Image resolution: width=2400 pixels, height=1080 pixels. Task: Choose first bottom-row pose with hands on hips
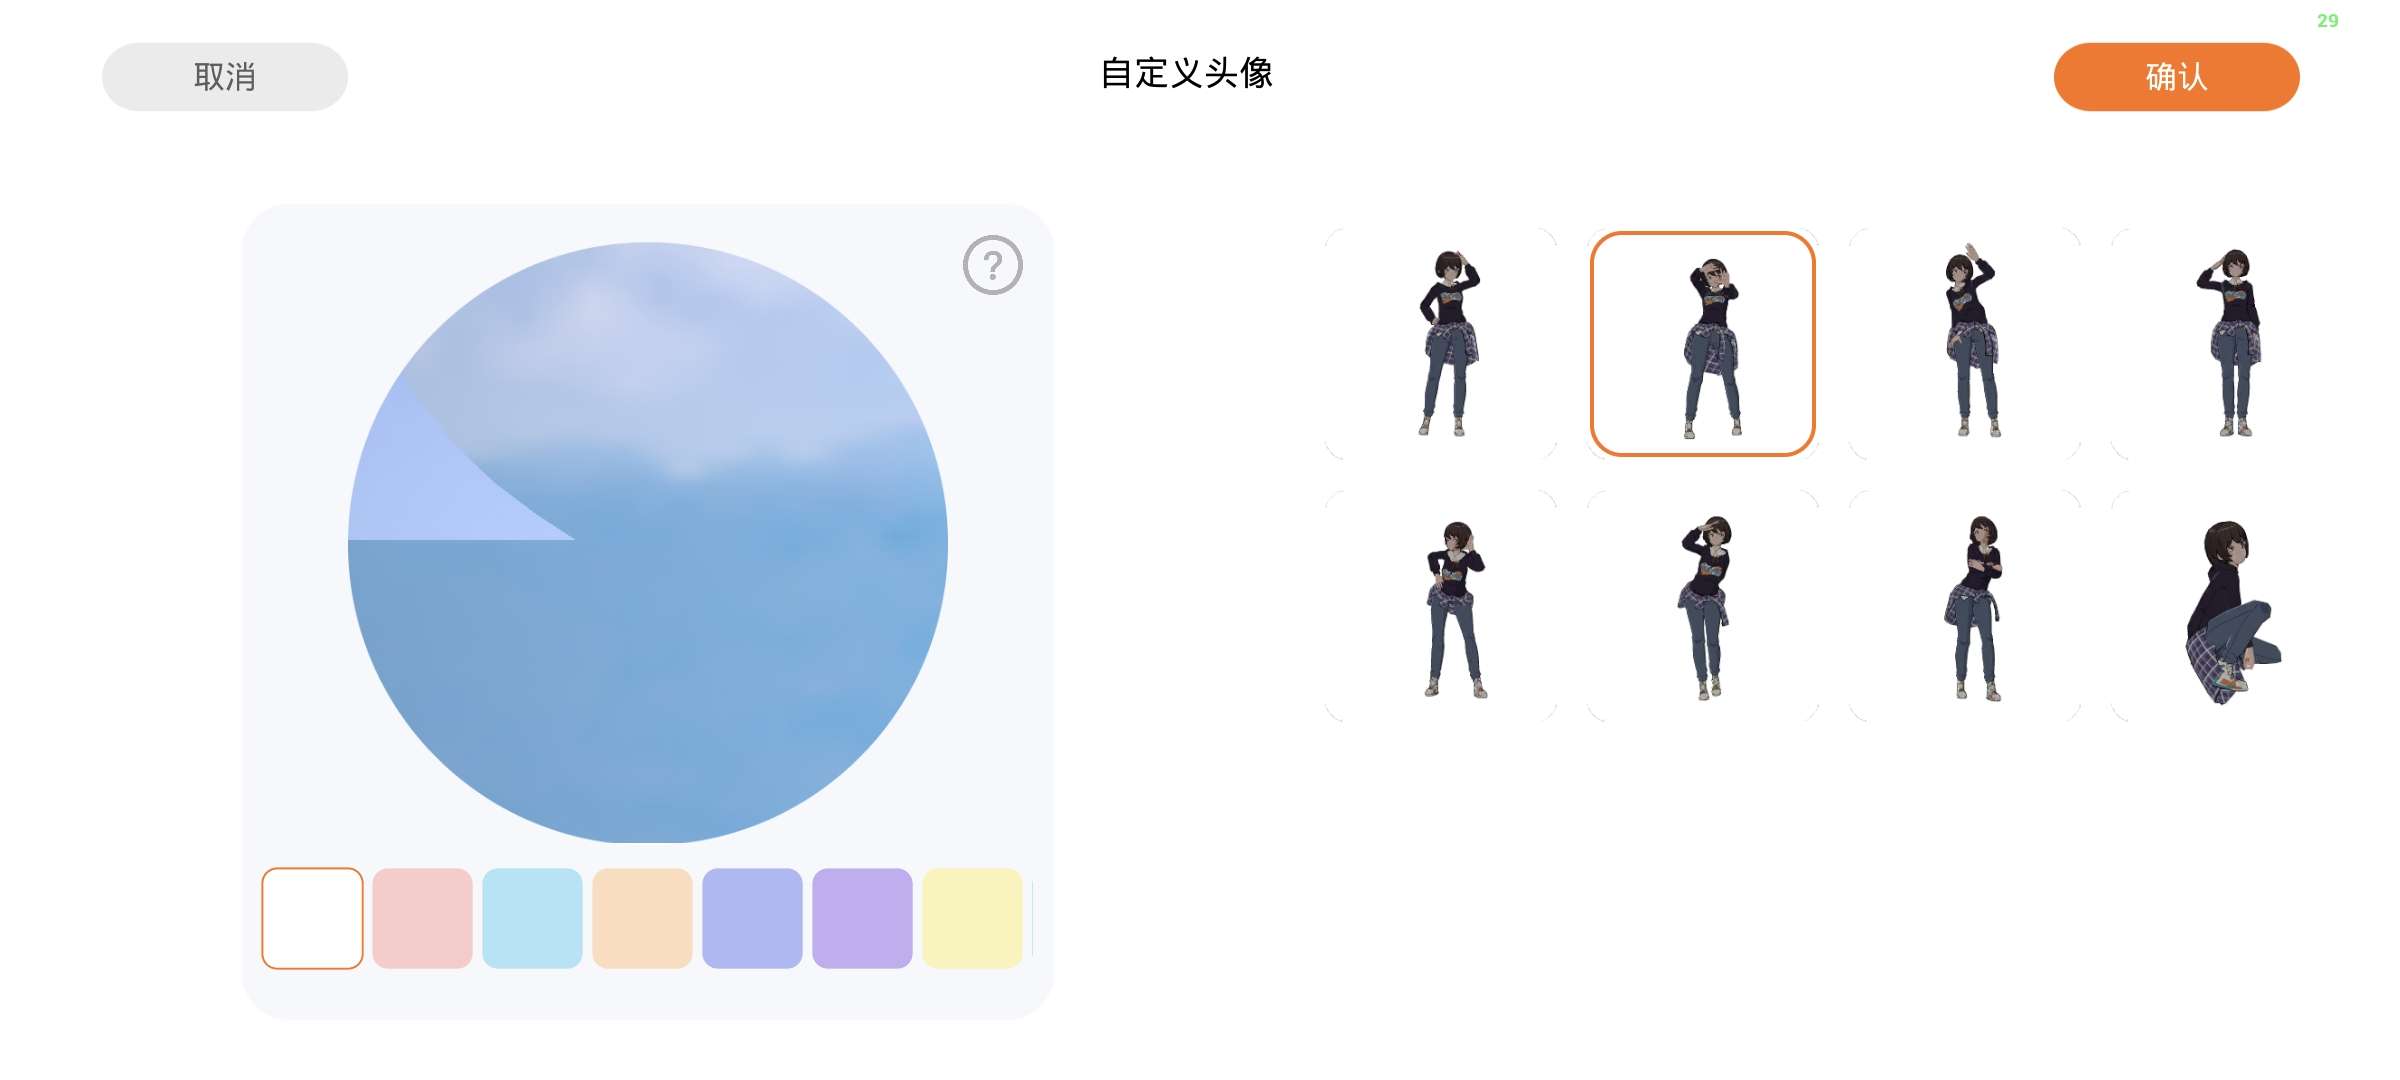[1441, 606]
